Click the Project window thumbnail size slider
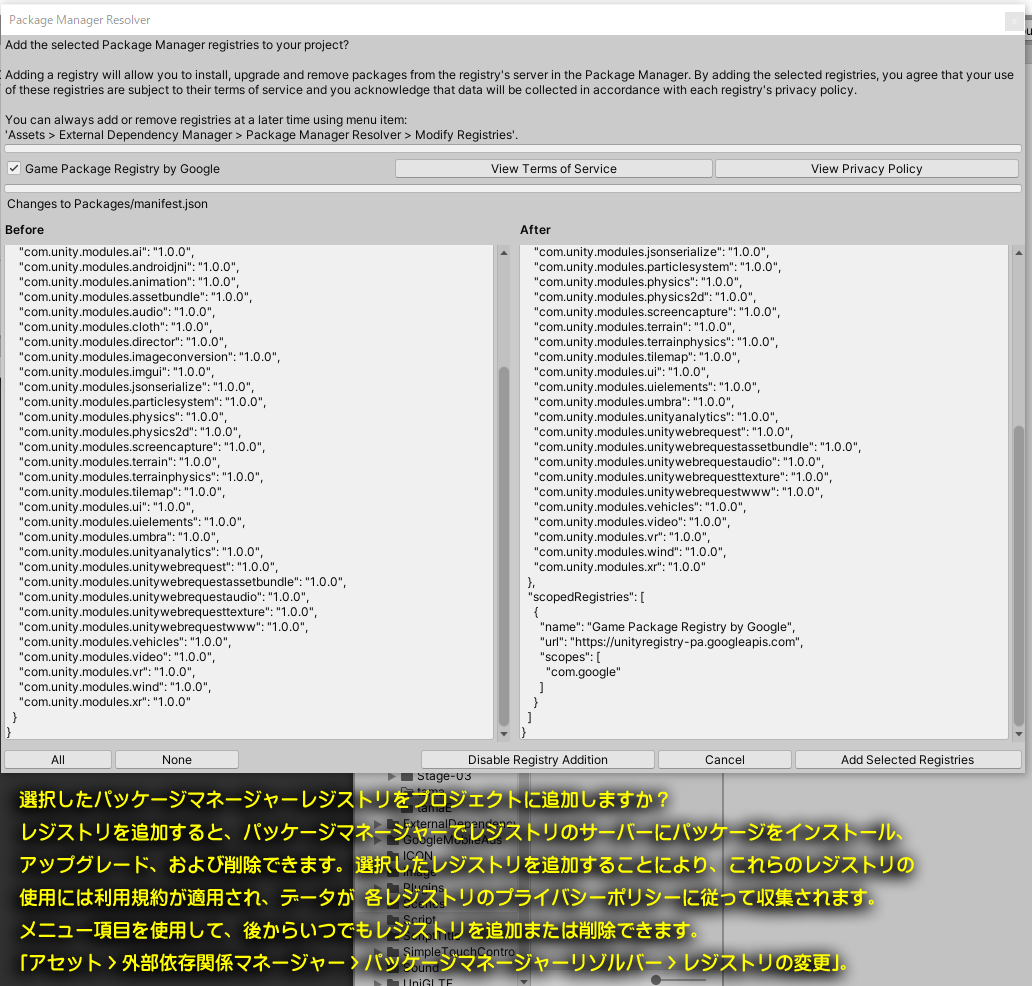Viewport: 1032px width, 986px height. (x=656, y=980)
